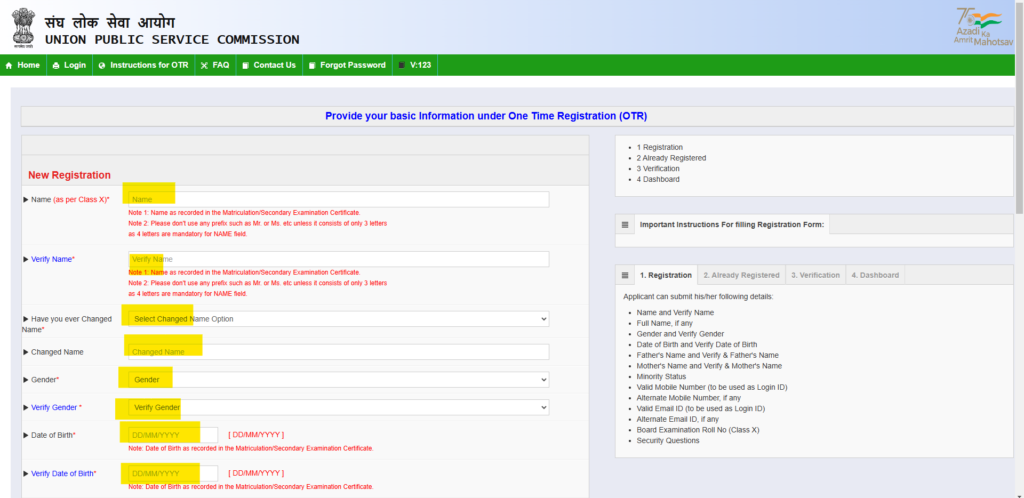Screen dimensions: 1024x498
Task: Expand the Have you ever Changed Name dropdown
Action: click(338, 319)
